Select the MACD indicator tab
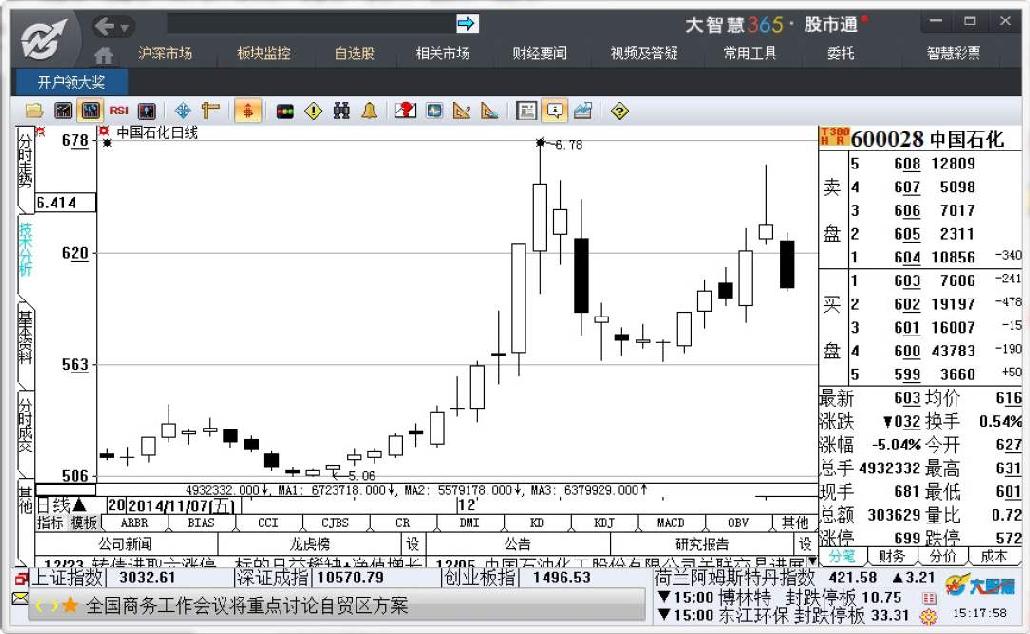Viewport: 1030px width, 634px height. [671, 523]
